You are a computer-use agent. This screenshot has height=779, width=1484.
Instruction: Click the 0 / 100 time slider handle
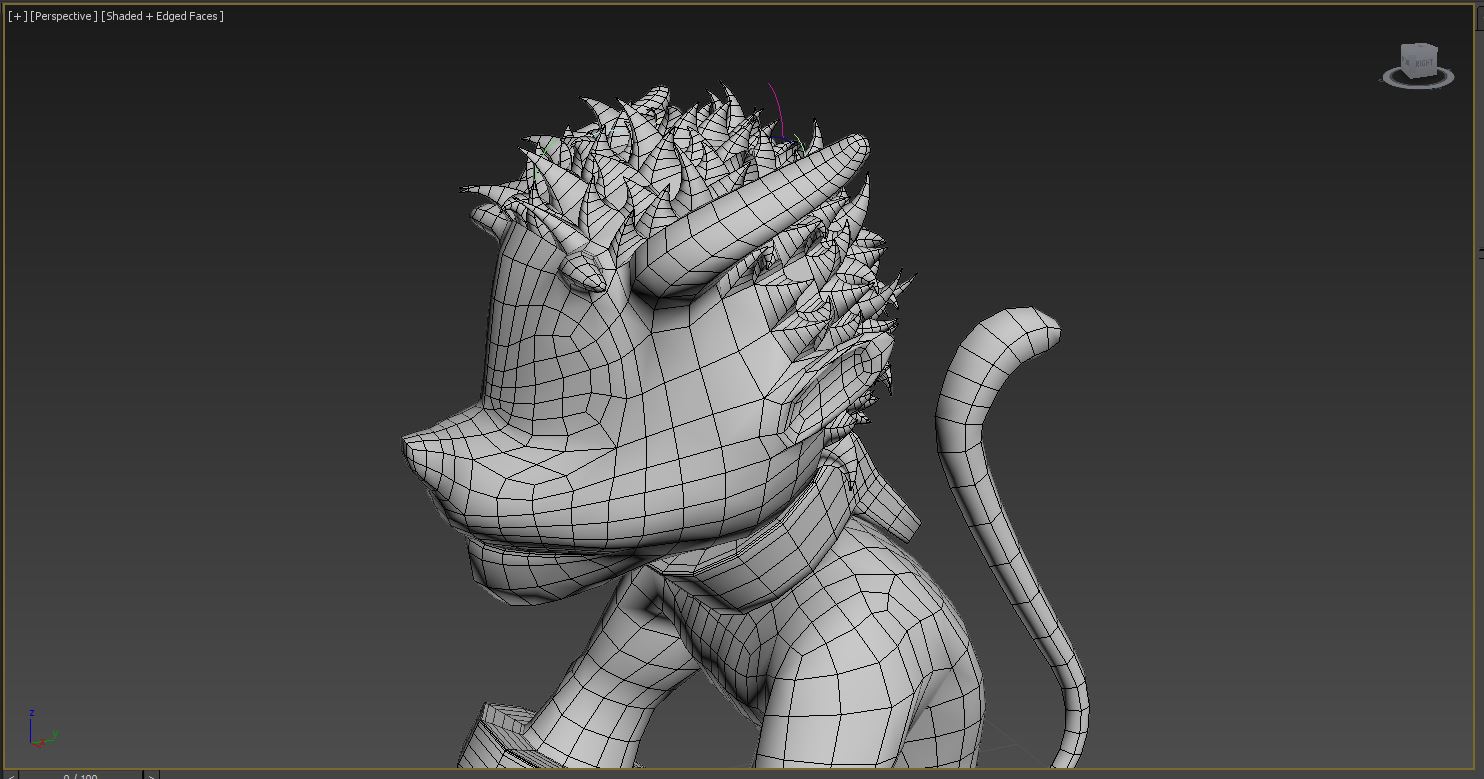[x=80, y=776]
